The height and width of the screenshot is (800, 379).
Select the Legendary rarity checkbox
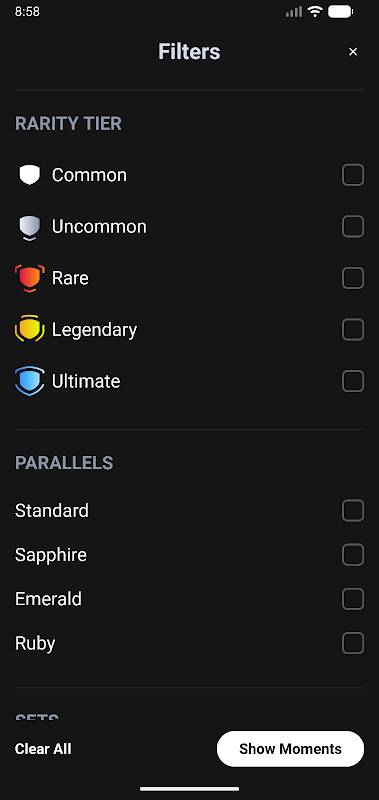[x=353, y=330]
